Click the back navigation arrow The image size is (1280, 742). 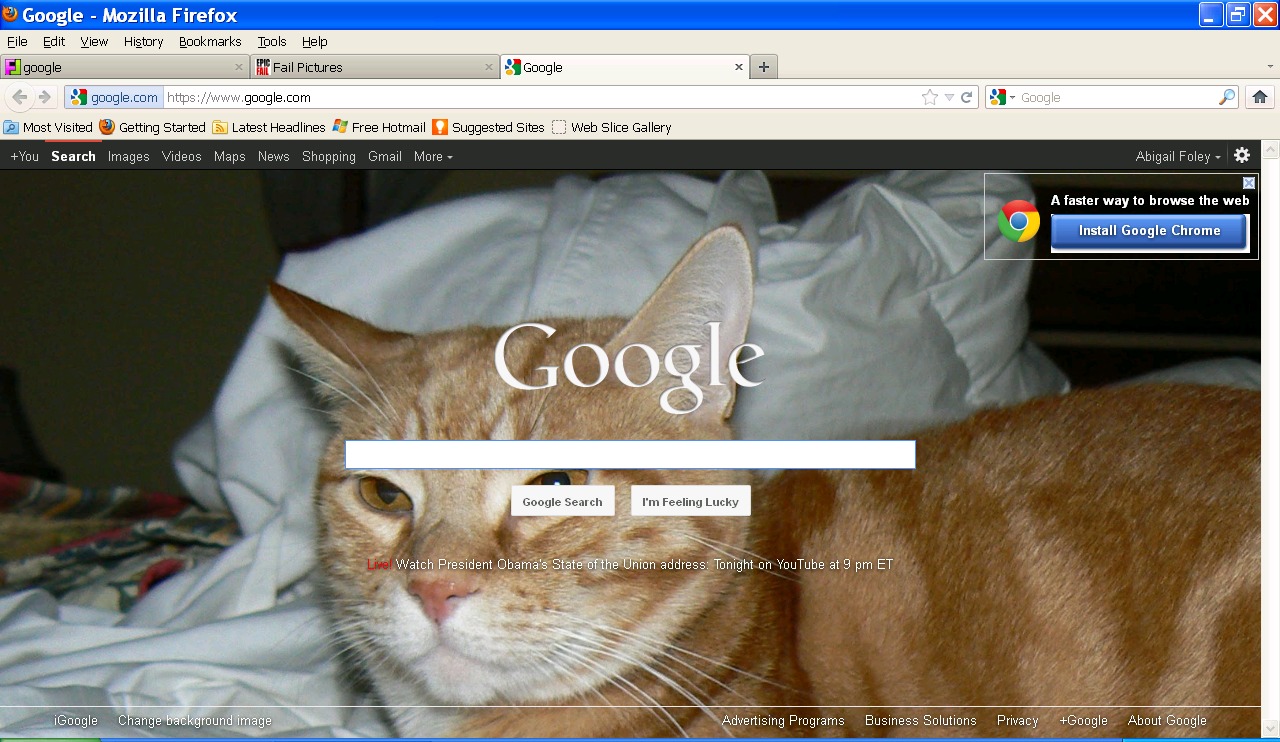click(x=19, y=97)
